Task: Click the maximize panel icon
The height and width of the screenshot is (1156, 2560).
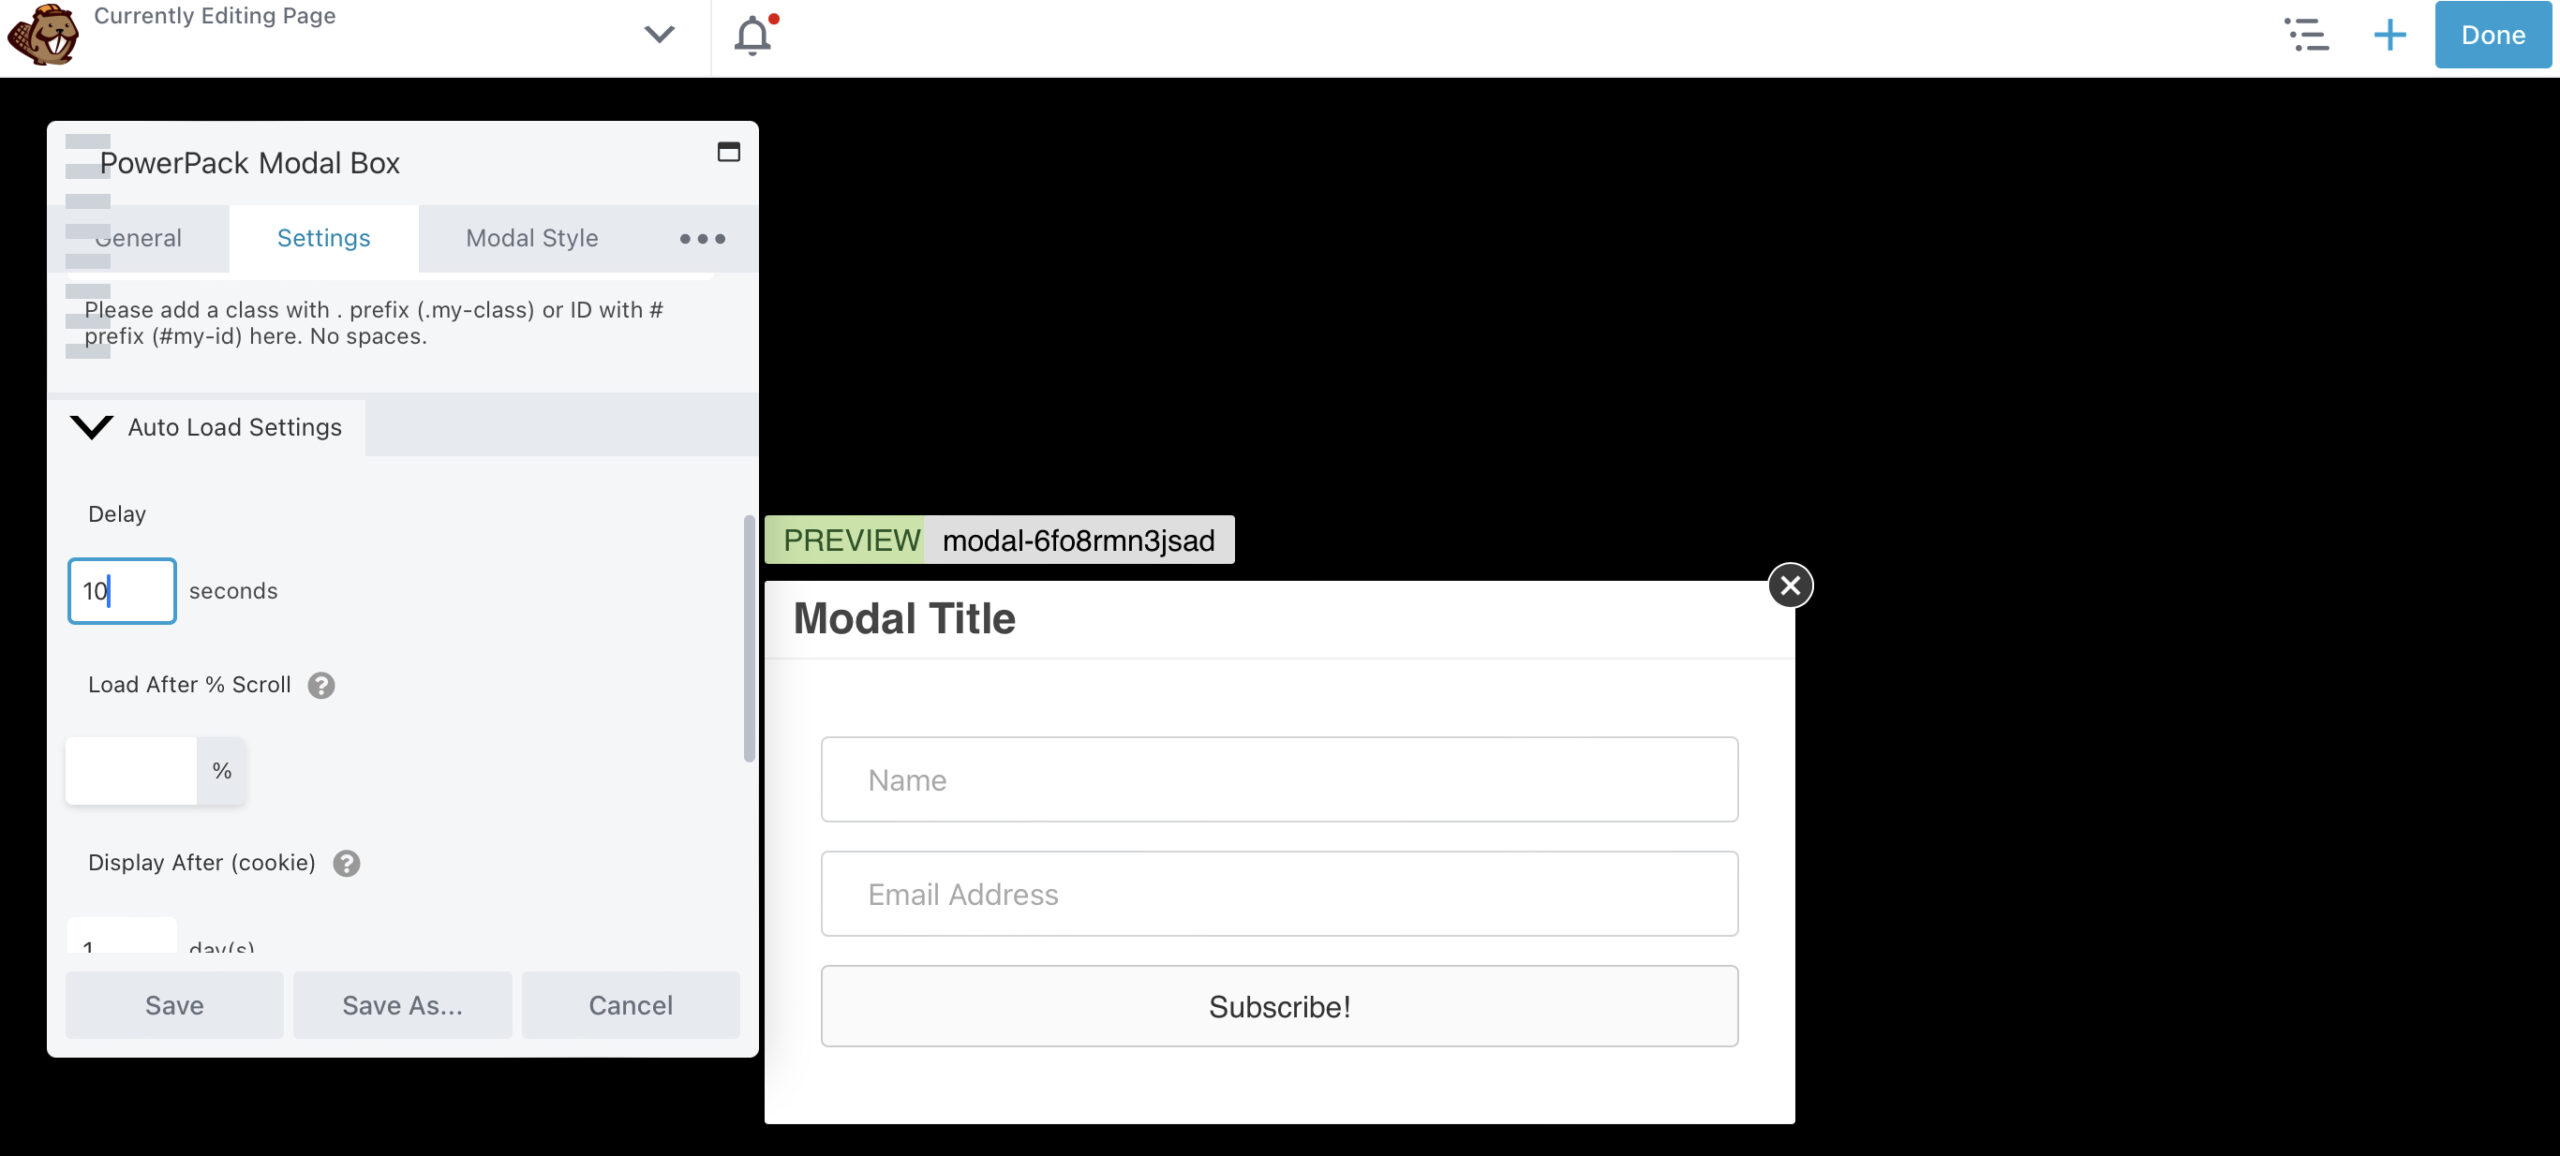Action: tap(730, 150)
